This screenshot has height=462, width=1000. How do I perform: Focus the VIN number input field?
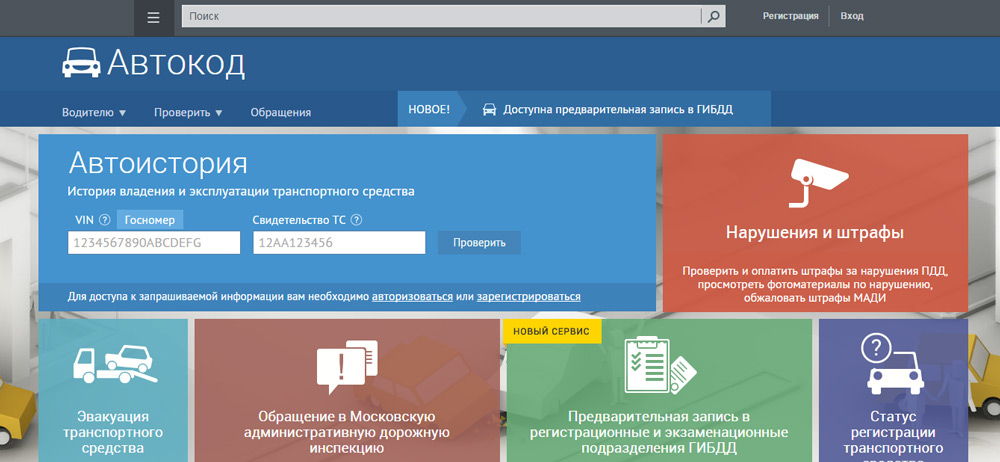154,242
